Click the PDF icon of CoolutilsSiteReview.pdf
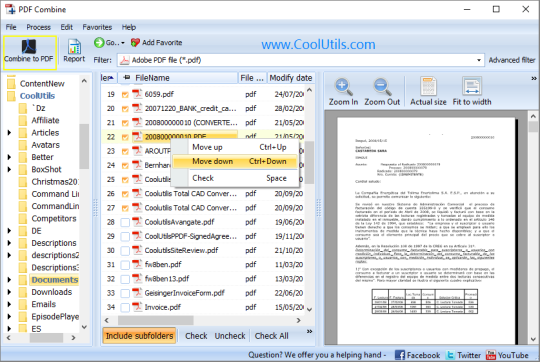This screenshot has width=540, height=362. (x=137, y=250)
